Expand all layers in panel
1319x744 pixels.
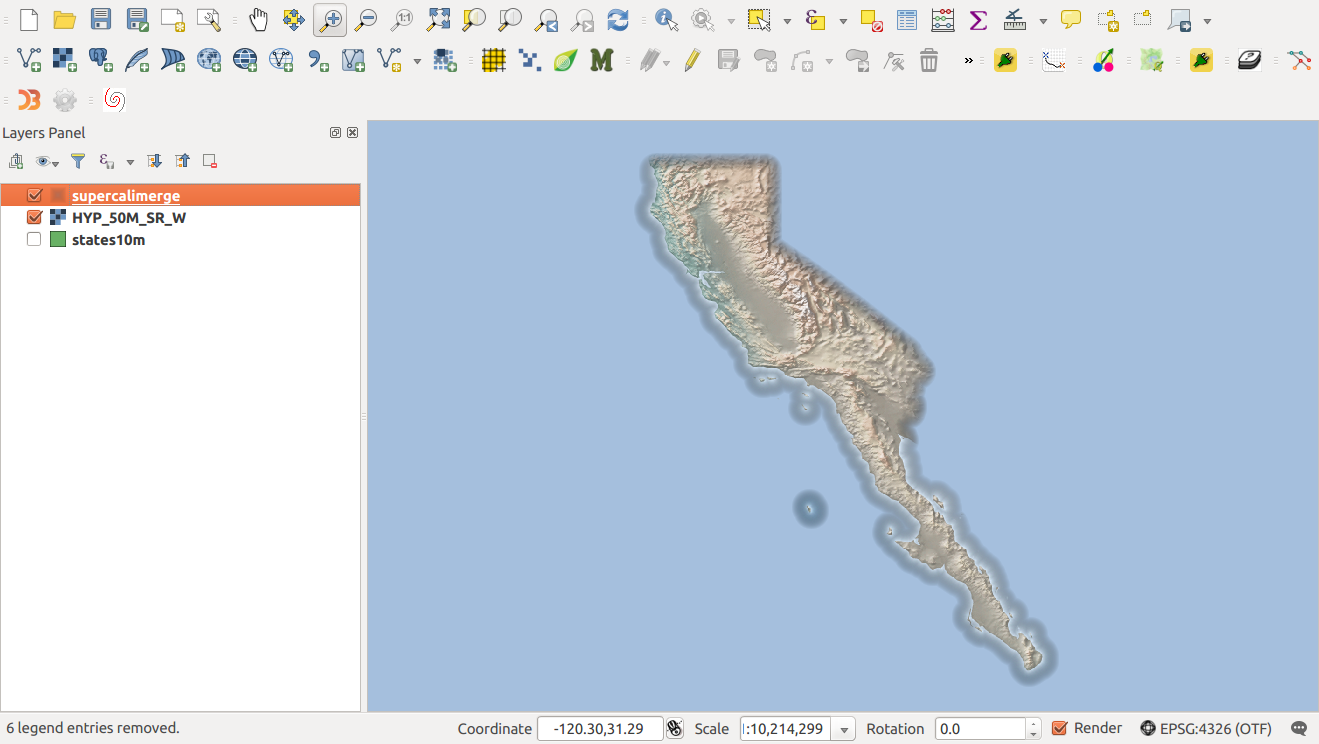(154, 161)
